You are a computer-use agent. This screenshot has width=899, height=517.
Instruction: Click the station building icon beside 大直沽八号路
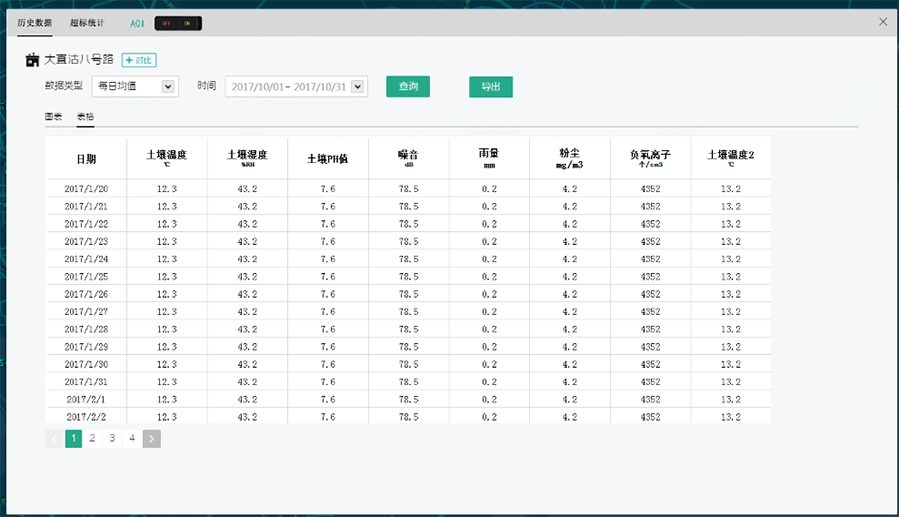click(32, 61)
